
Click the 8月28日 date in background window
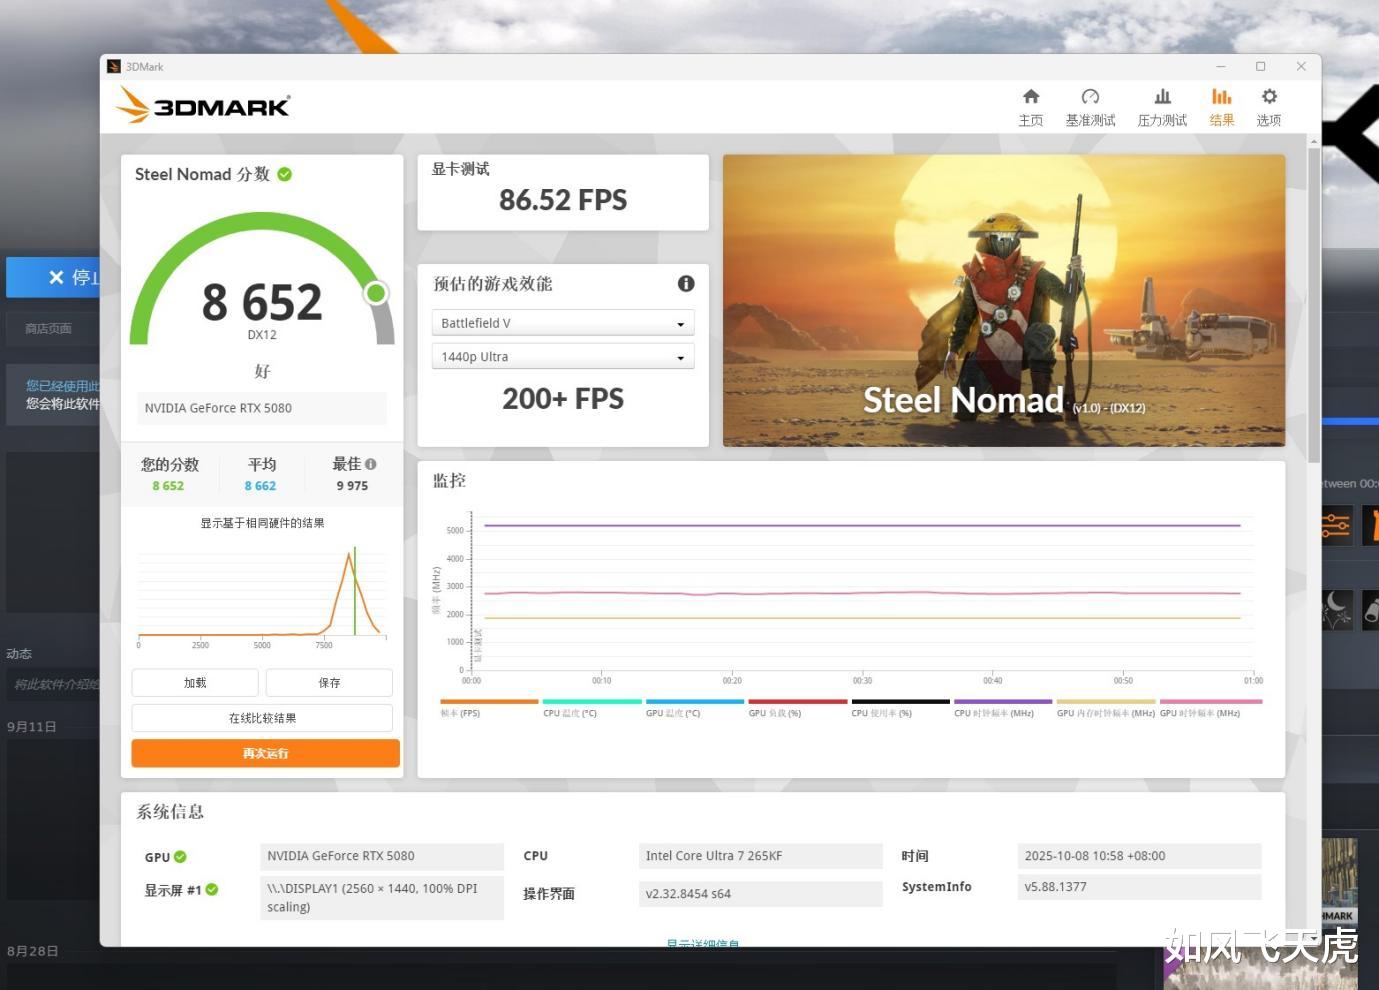[x=32, y=951]
